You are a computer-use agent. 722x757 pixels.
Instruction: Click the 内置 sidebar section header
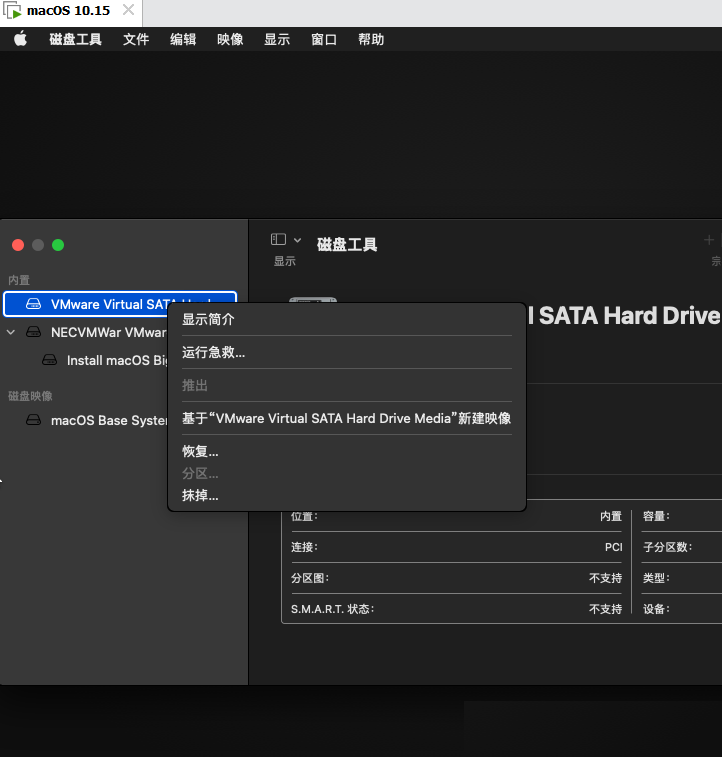(x=19, y=280)
